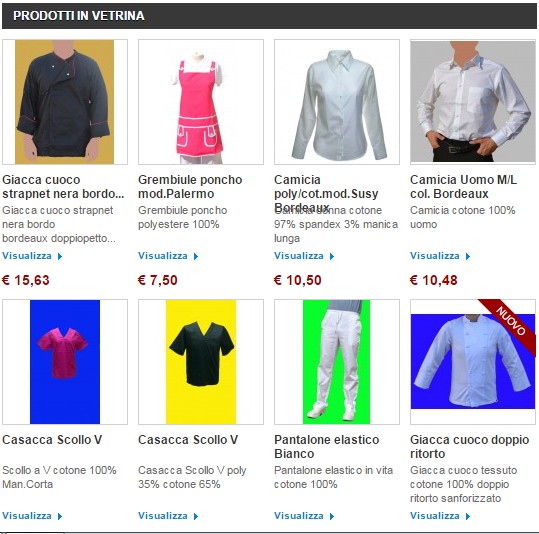
Task: Click Visualizza arrow under Grembiule poncho
Action: (196, 256)
